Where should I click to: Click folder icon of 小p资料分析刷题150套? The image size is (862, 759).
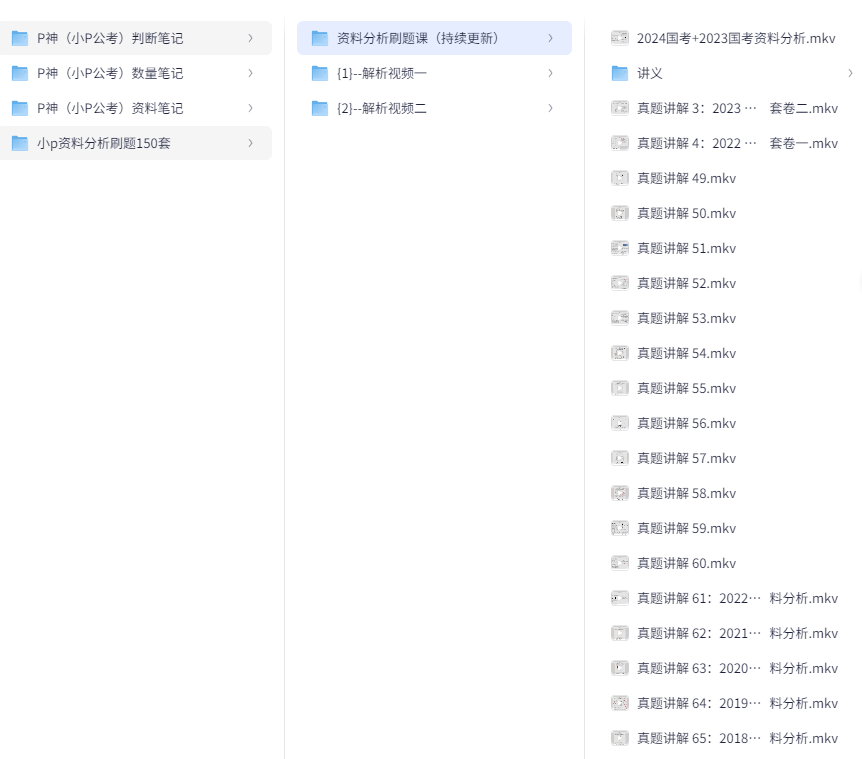click(x=20, y=143)
